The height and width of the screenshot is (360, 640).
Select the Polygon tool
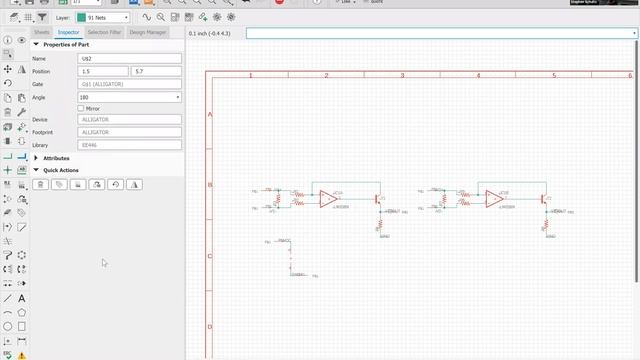pos(22,313)
